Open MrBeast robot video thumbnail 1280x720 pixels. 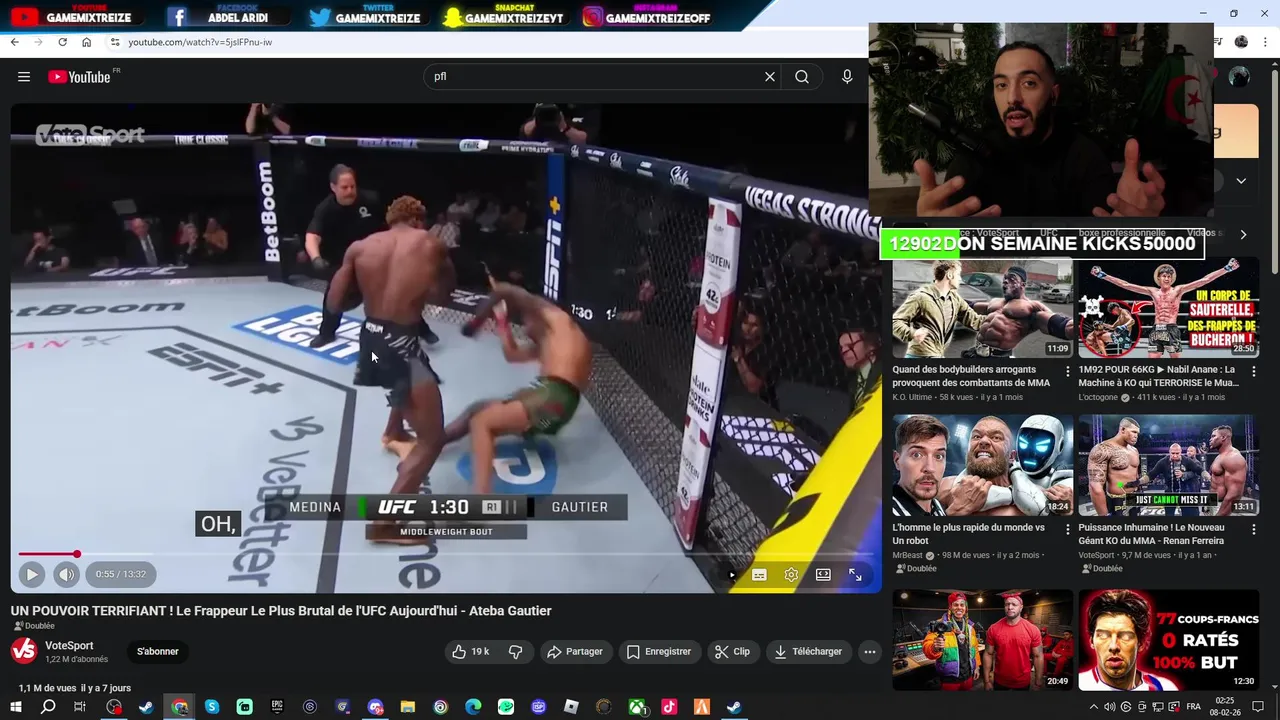[983, 466]
